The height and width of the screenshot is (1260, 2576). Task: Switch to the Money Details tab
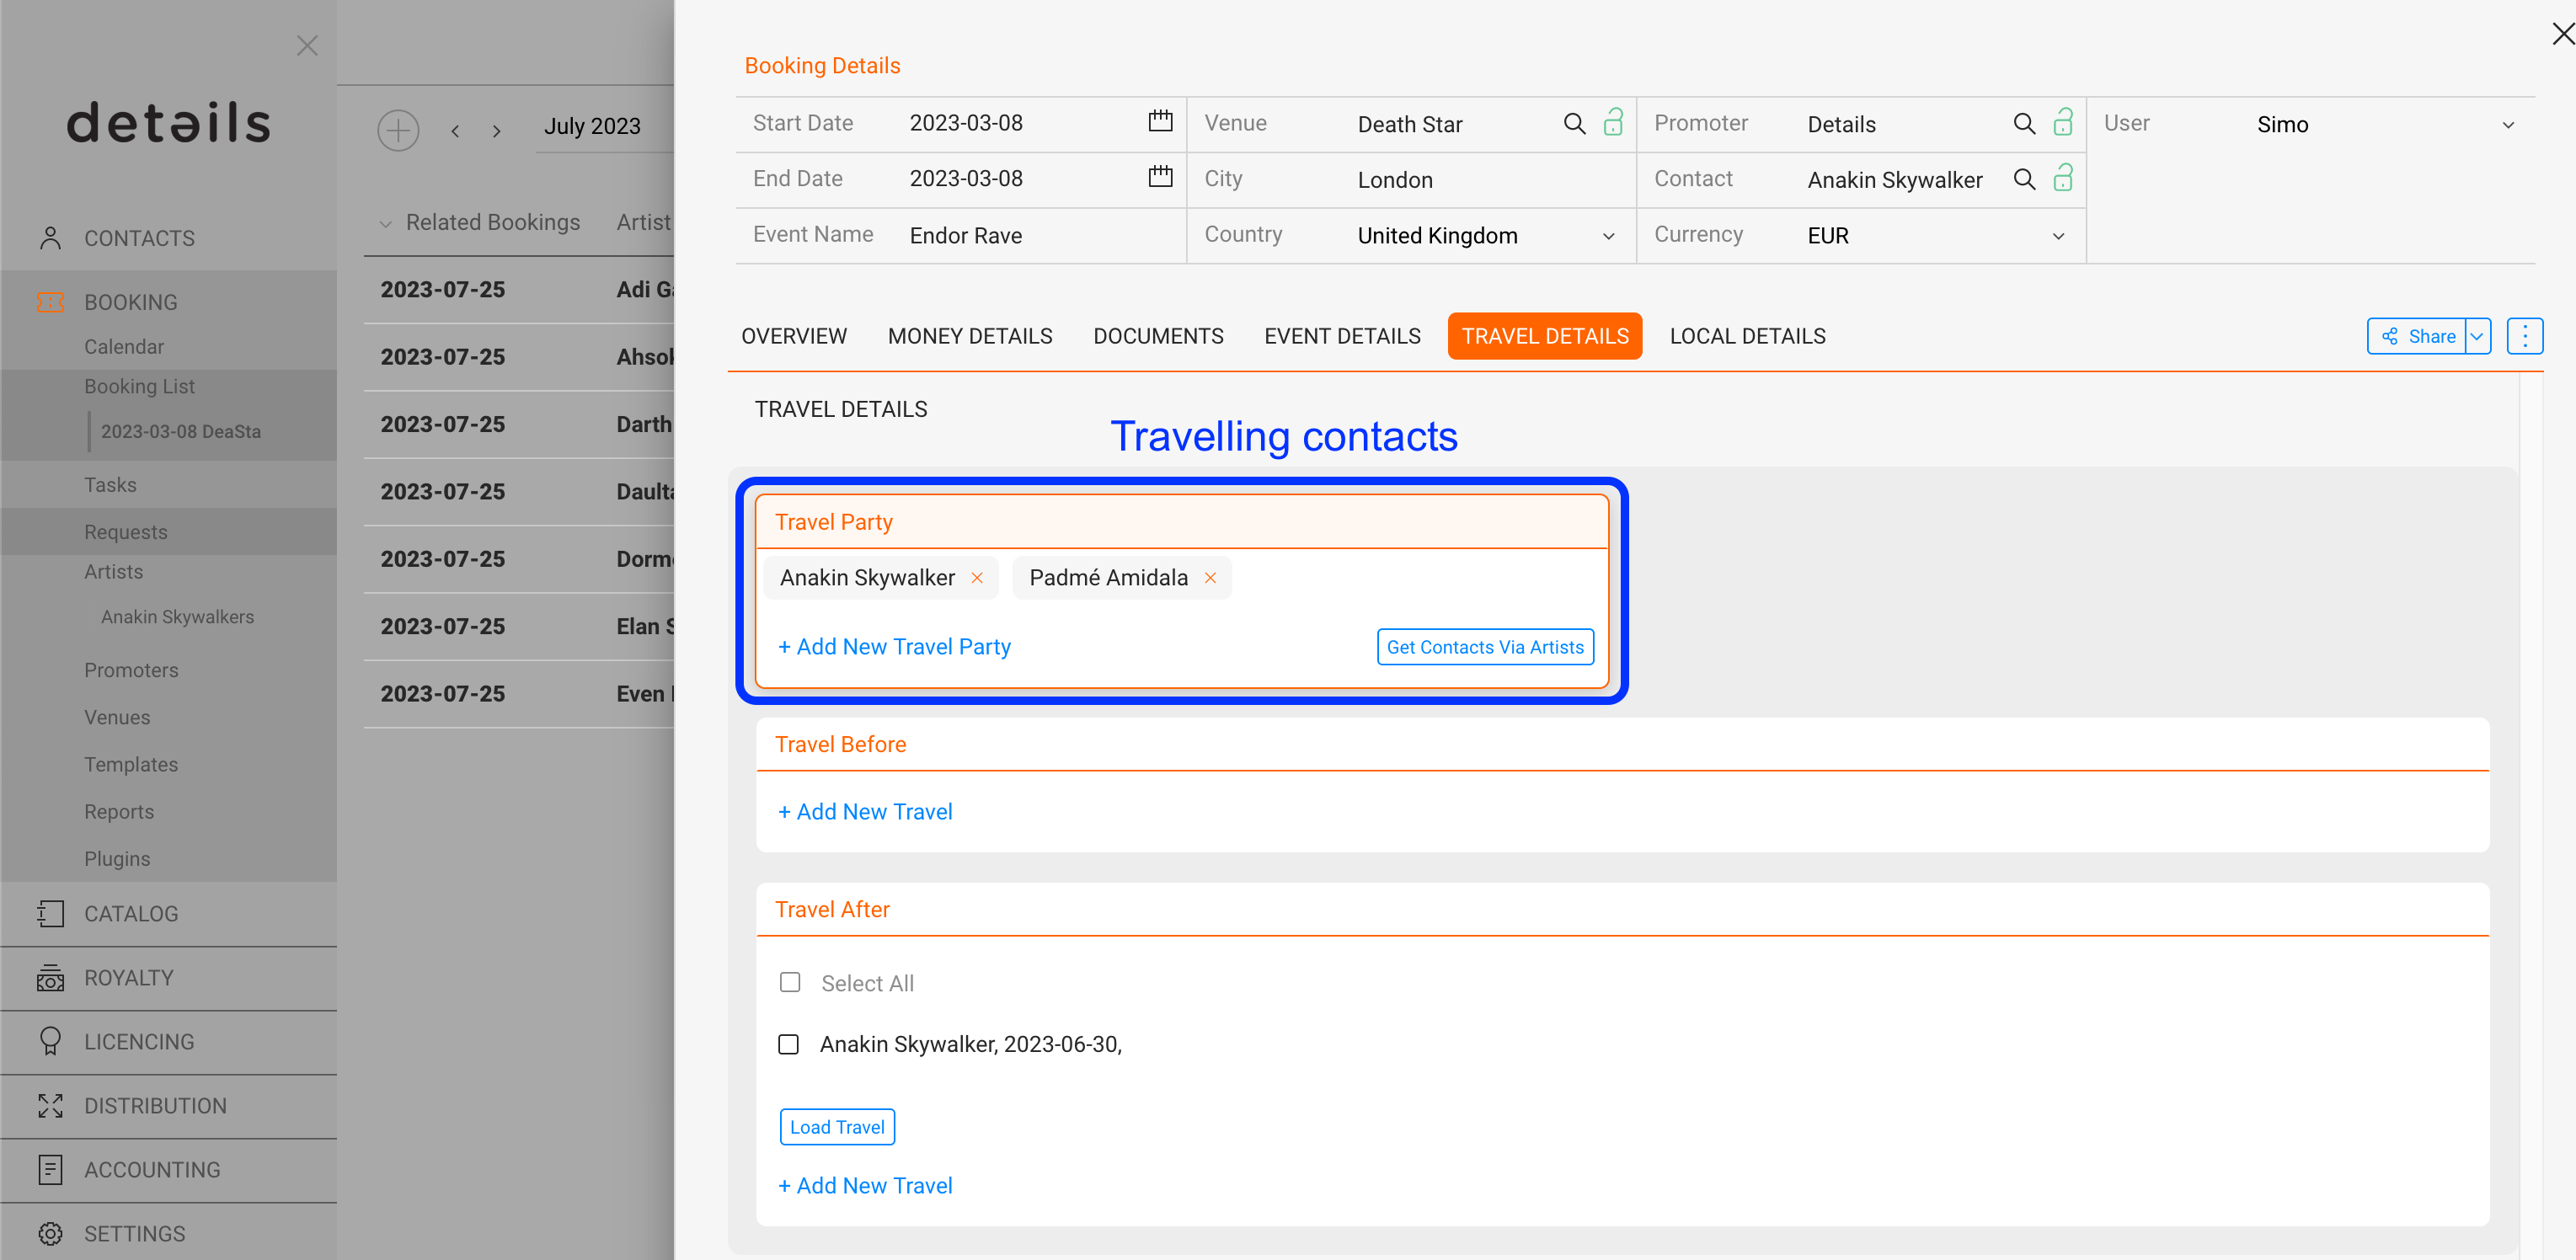pos(970,336)
